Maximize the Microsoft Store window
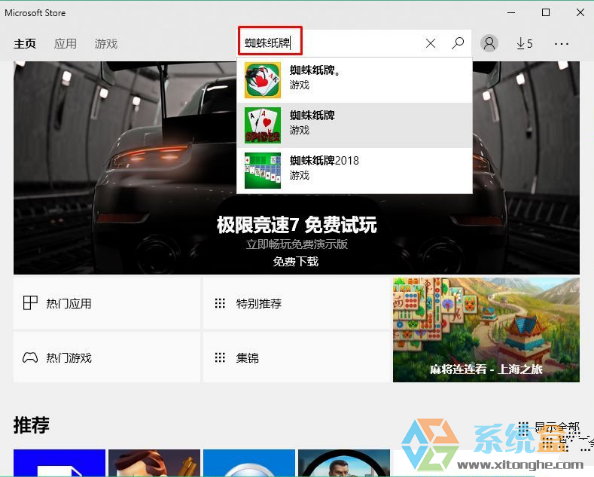The width and height of the screenshot is (594, 477). tap(546, 13)
